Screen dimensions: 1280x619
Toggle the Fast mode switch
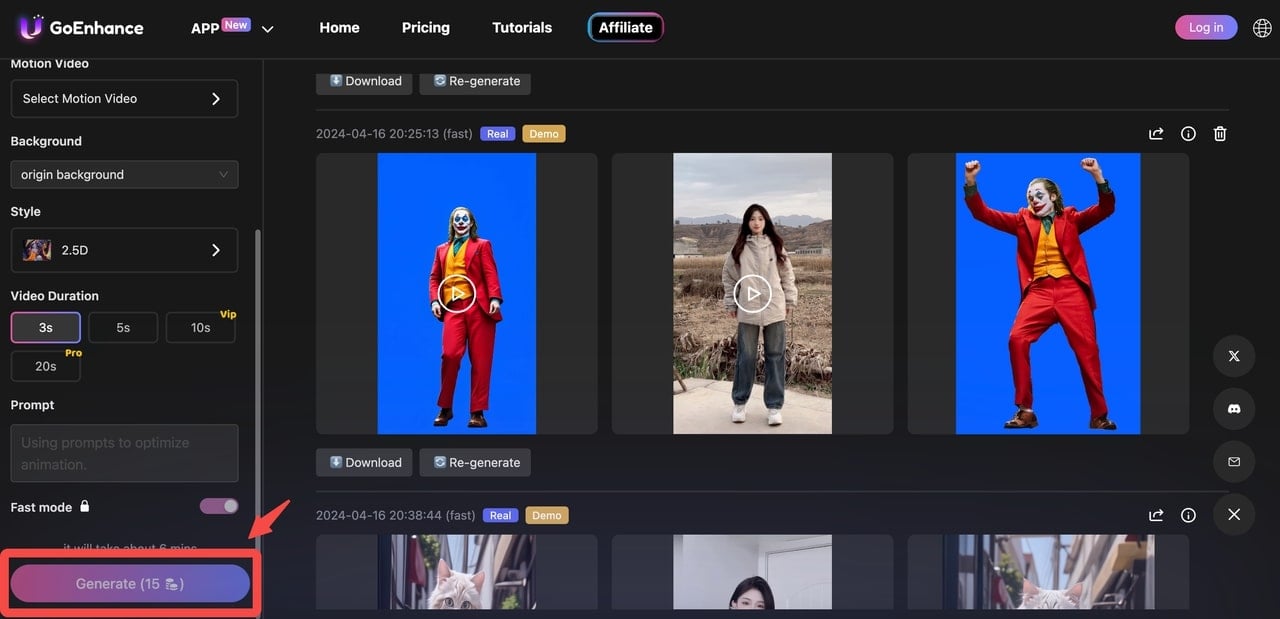219,506
